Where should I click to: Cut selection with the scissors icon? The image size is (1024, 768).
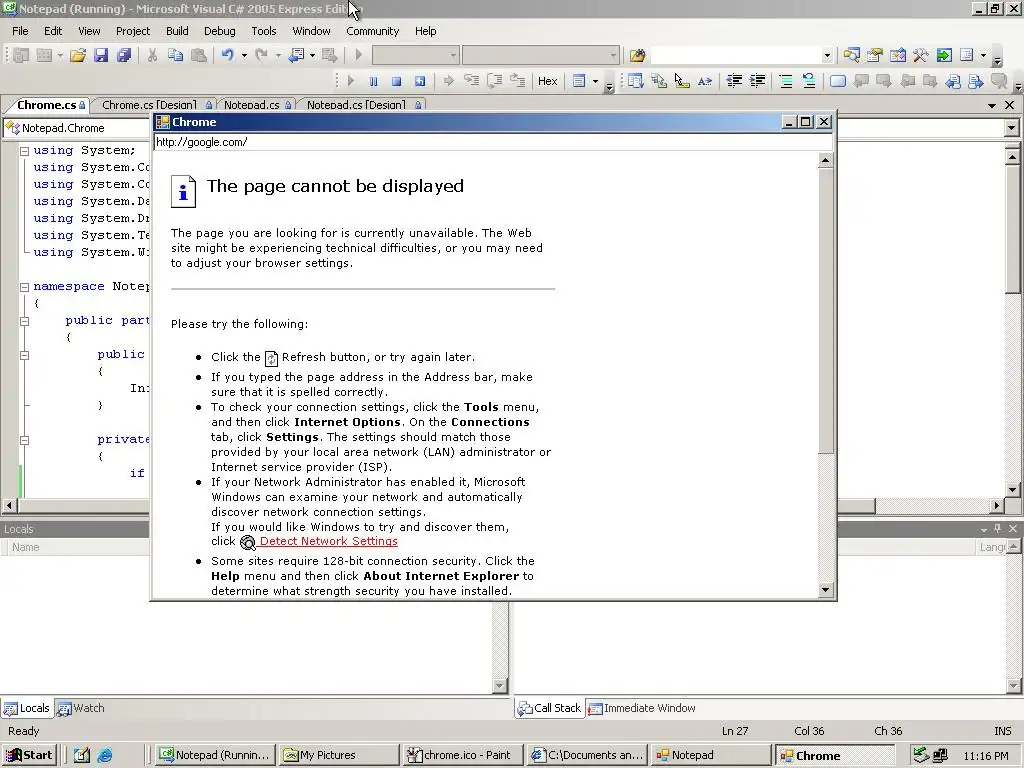pyautogui.click(x=152, y=56)
